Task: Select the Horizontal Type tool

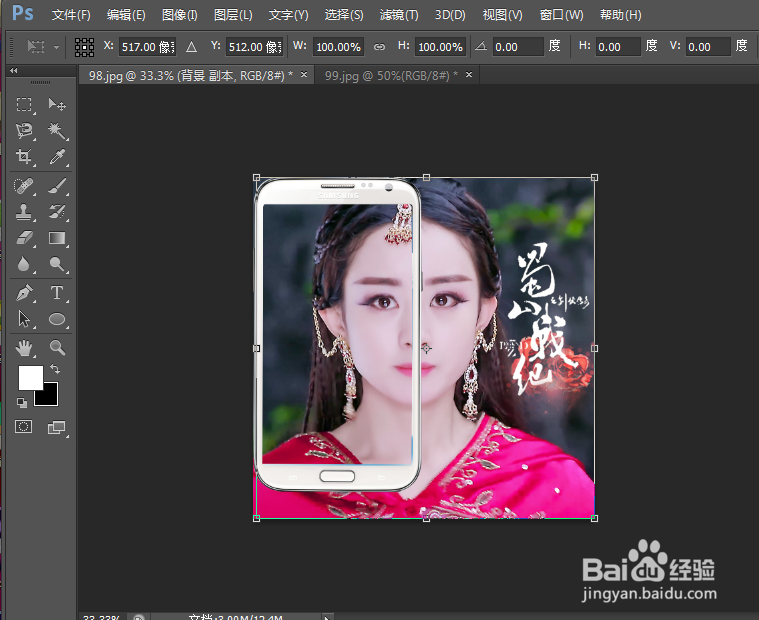Action: 57,293
